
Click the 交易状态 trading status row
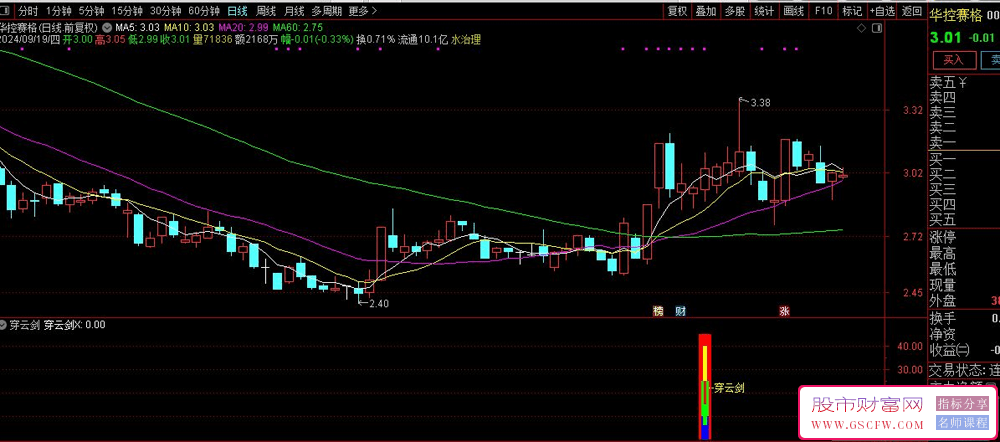tap(964, 370)
